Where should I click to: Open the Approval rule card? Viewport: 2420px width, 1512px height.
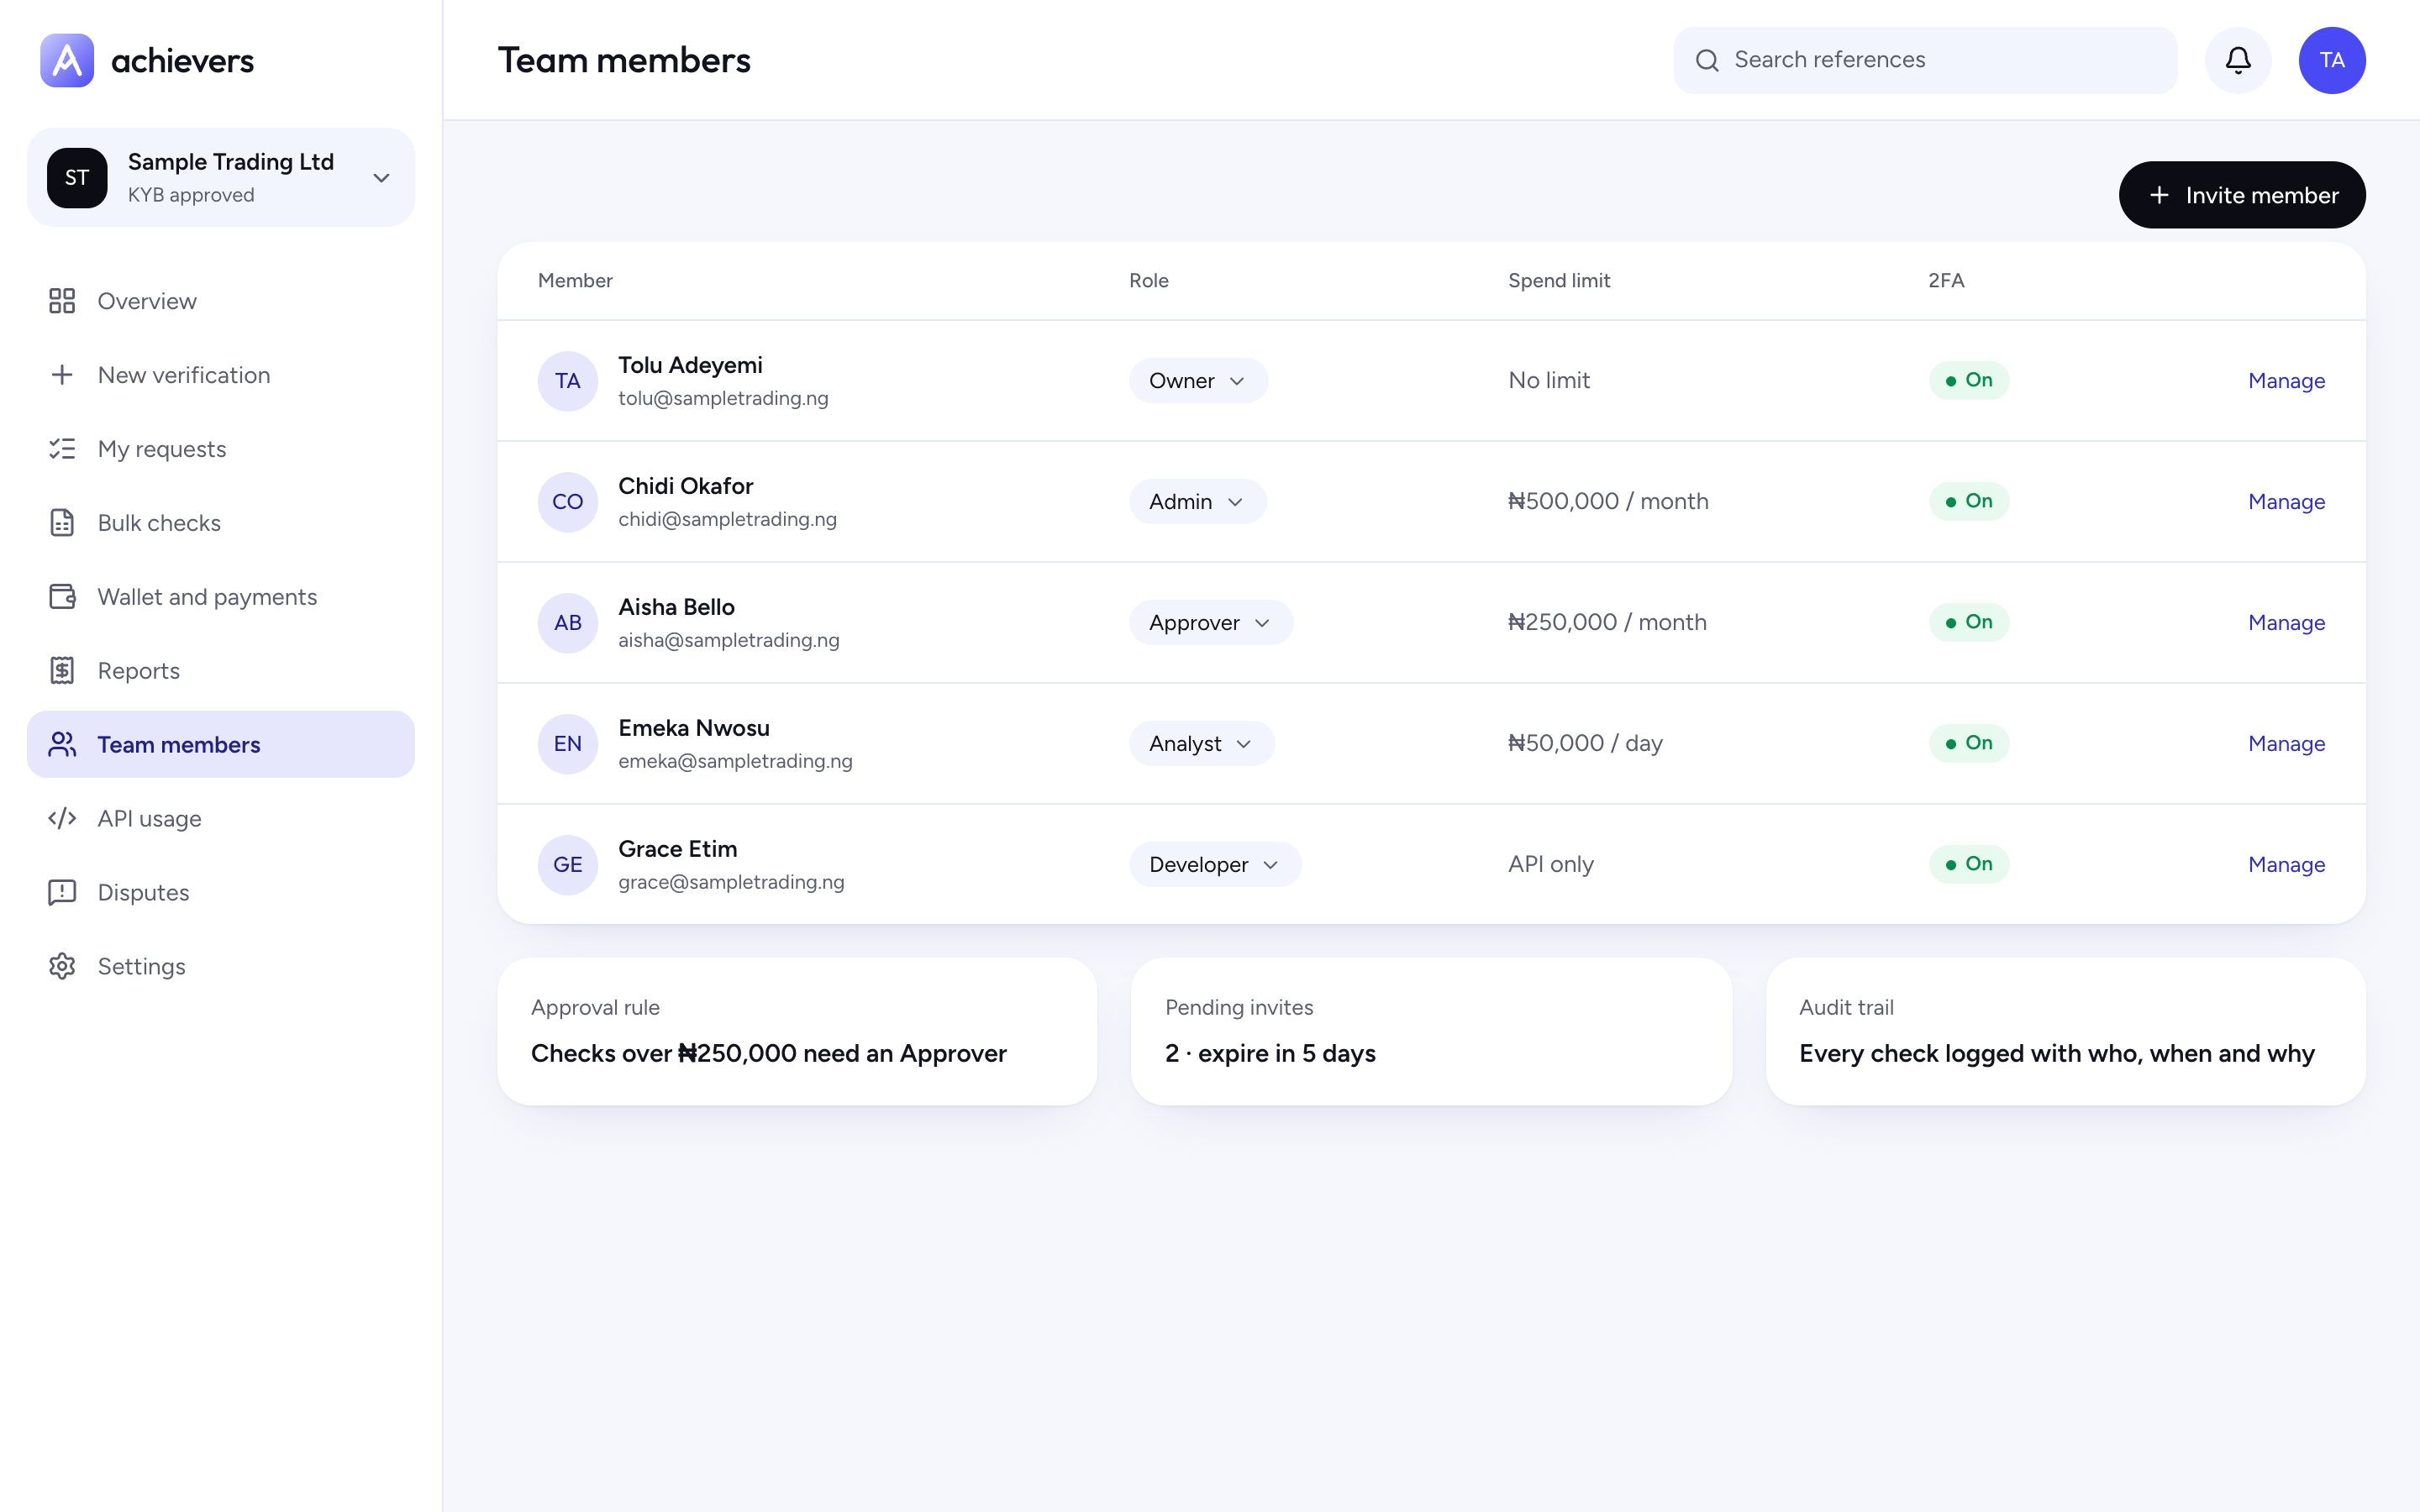click(797, 1032)
